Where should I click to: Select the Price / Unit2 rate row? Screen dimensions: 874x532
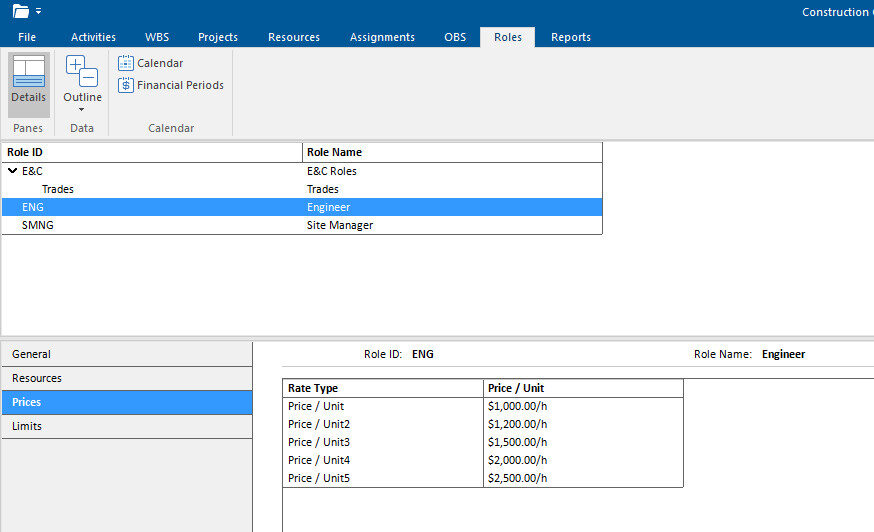pos(483,424)
